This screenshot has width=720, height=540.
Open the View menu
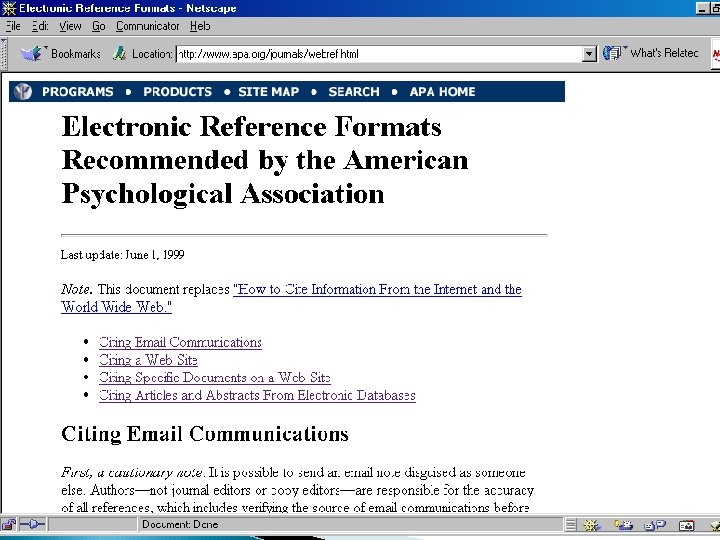click(70, 26)
